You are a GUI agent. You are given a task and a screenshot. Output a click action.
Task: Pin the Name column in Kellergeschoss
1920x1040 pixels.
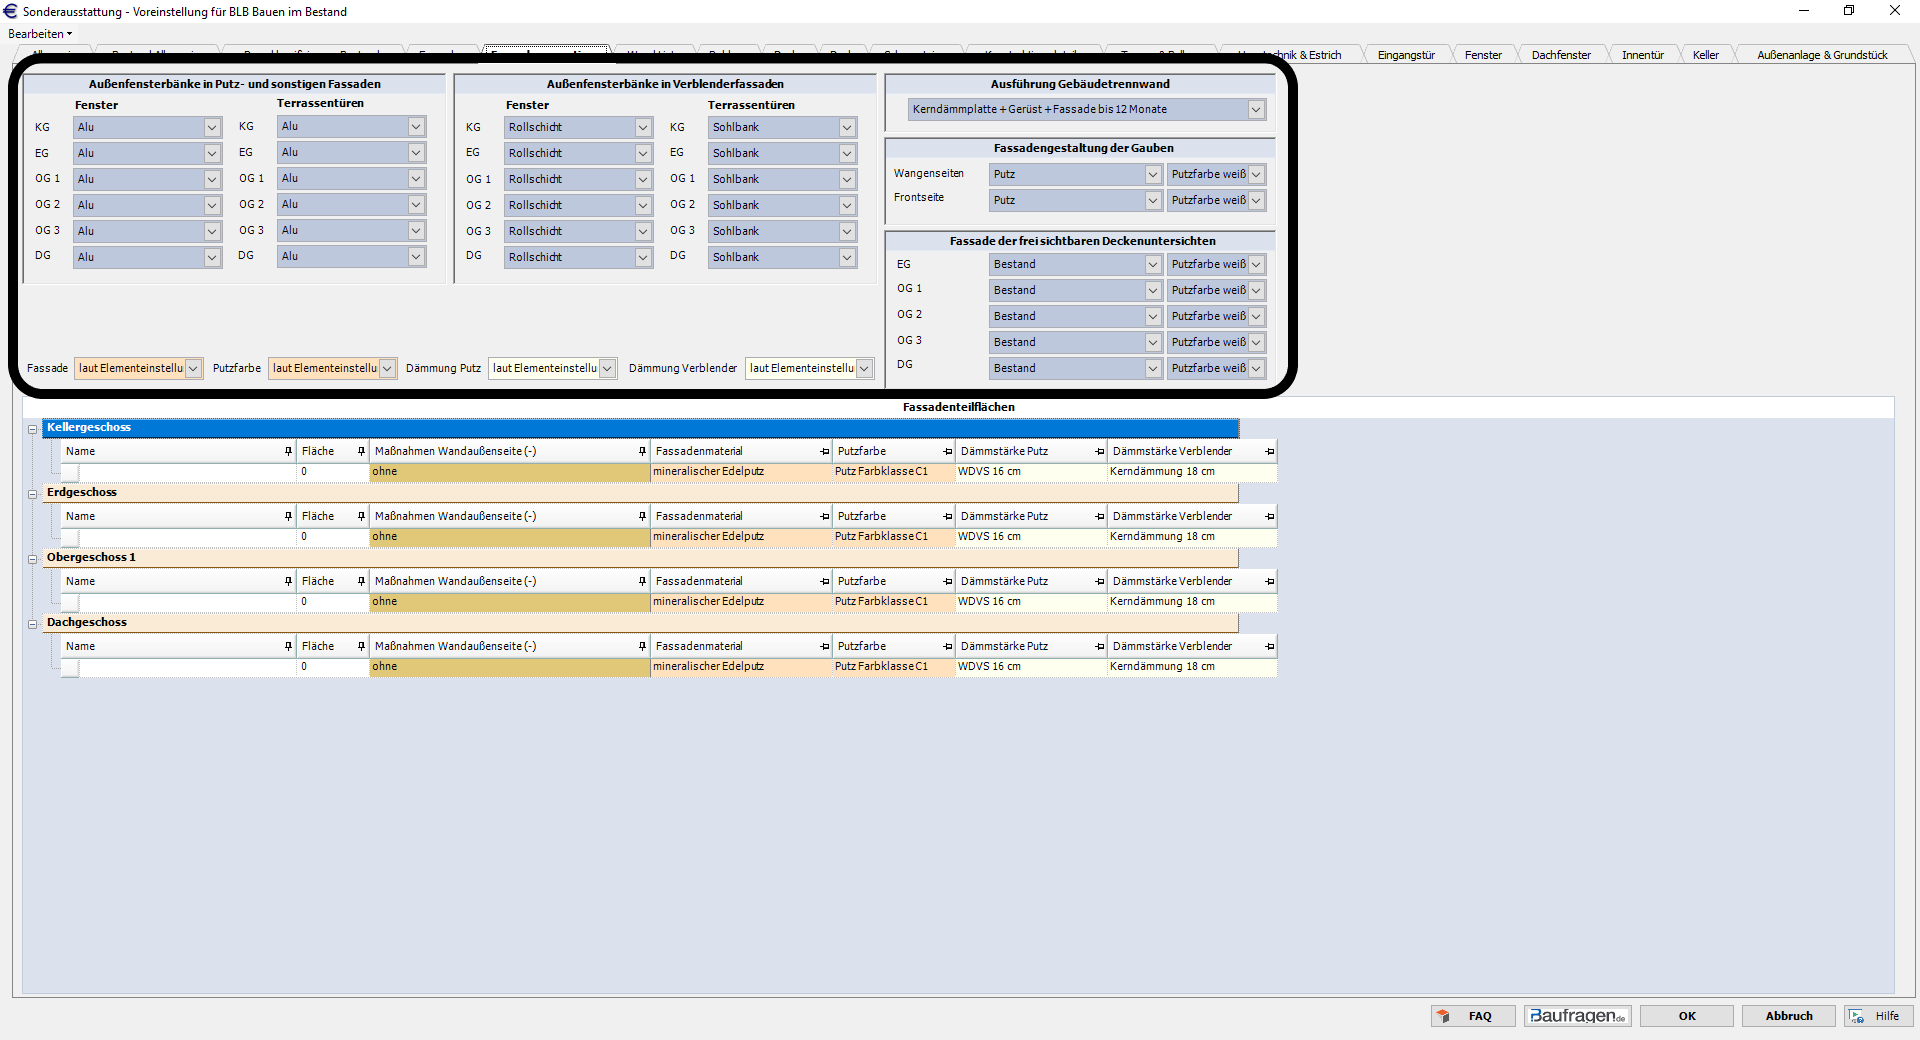pos(288,452)
